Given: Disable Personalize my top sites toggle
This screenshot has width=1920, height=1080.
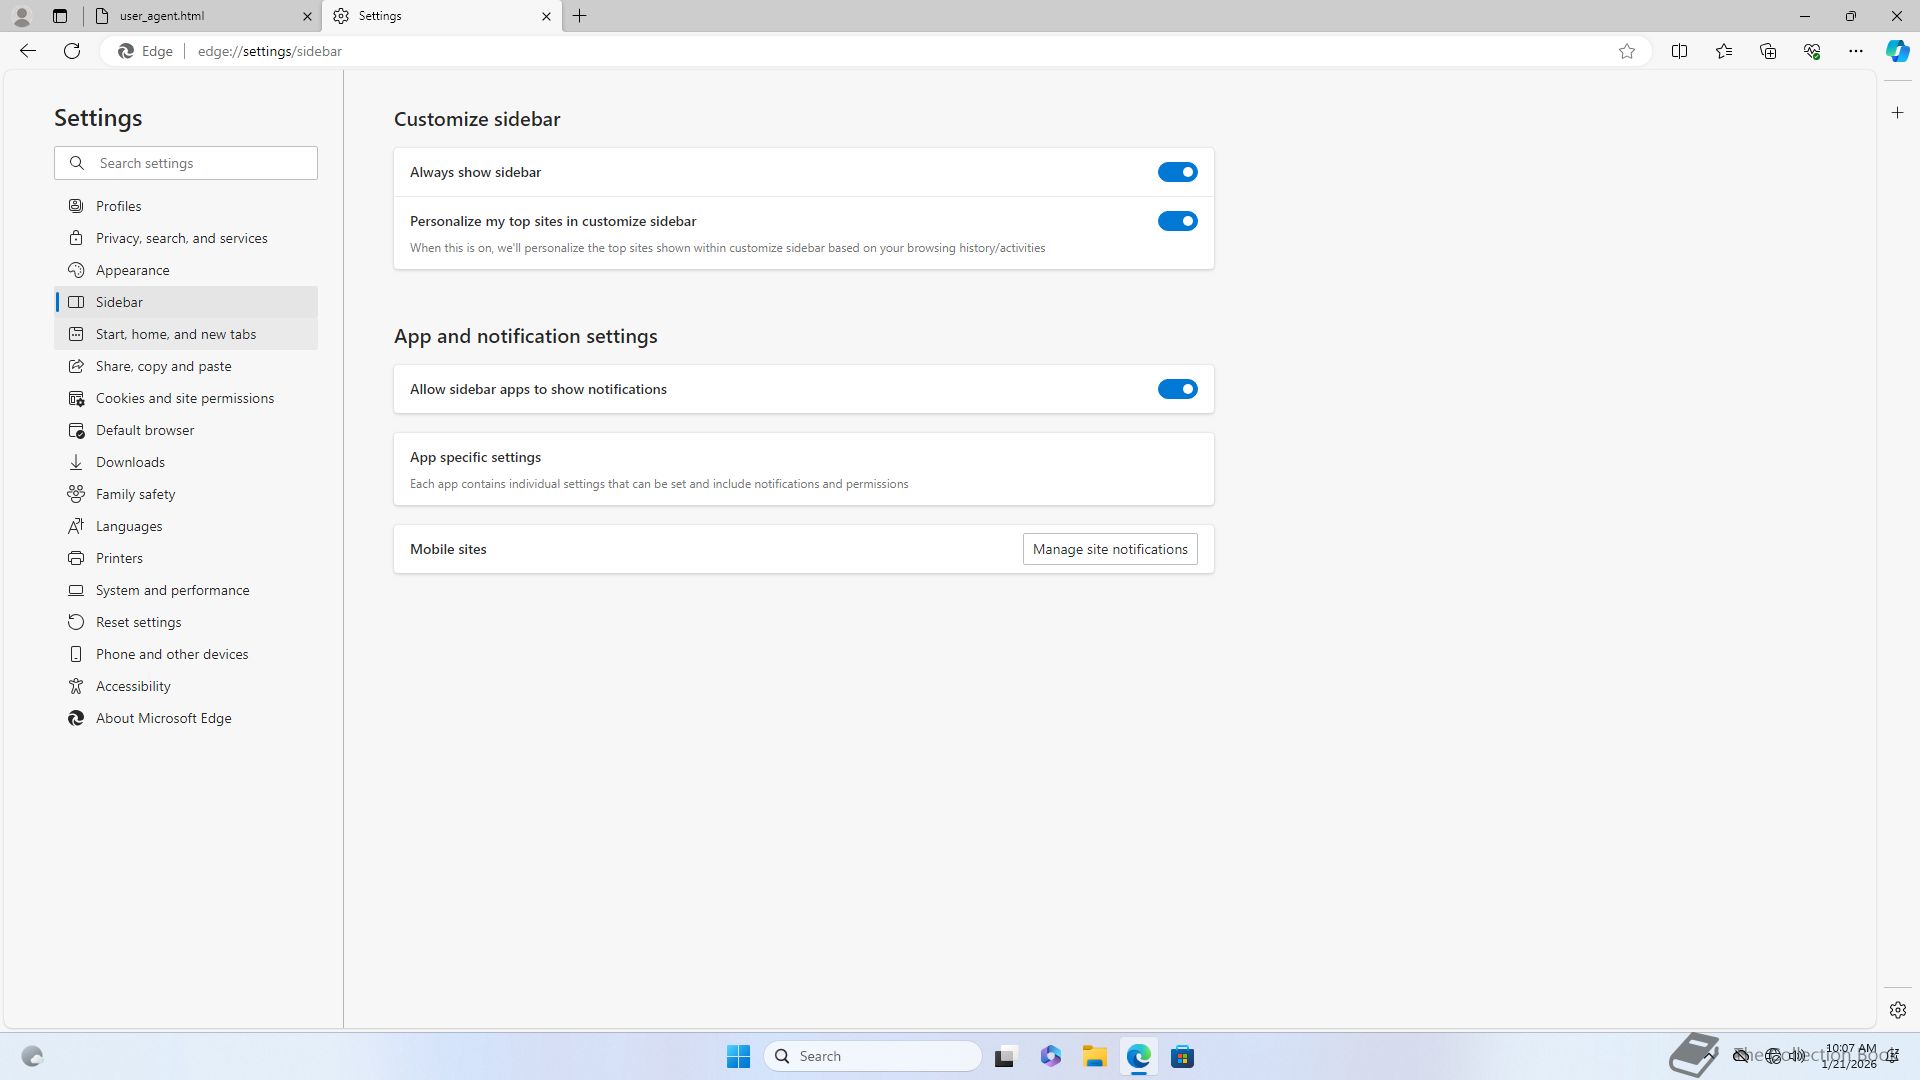Looking at the screenshot, I should click(1177, 221).
